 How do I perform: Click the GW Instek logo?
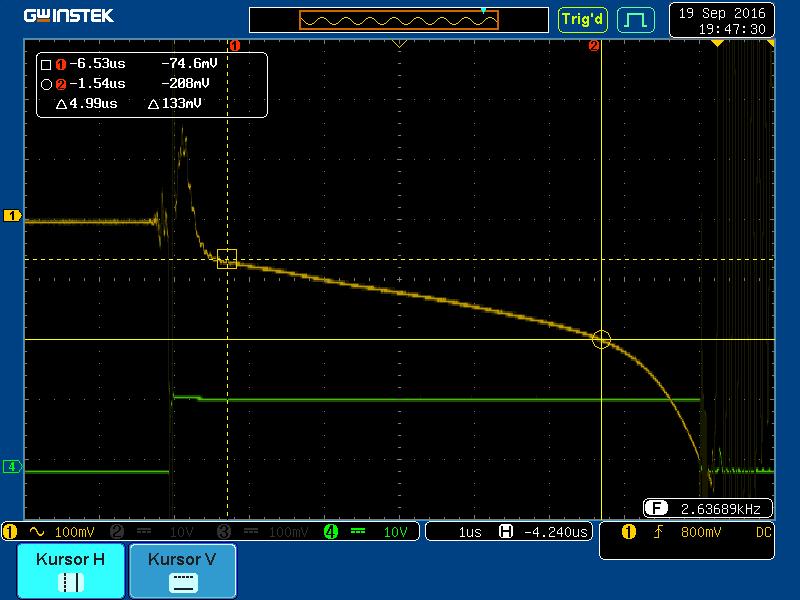(69, 16)
